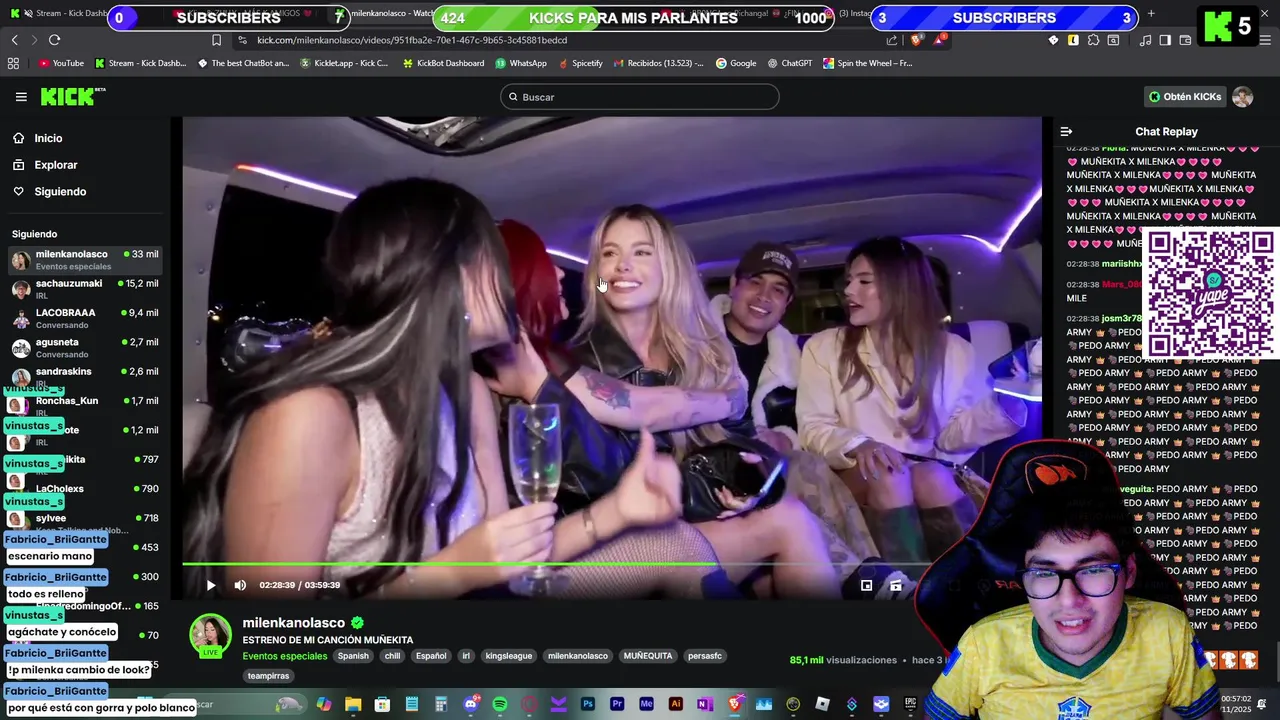This screenshot has height=720, width=1280.
Task: Open Siguiendo in the Kick sidebar
Action: [x=60, y=192]
